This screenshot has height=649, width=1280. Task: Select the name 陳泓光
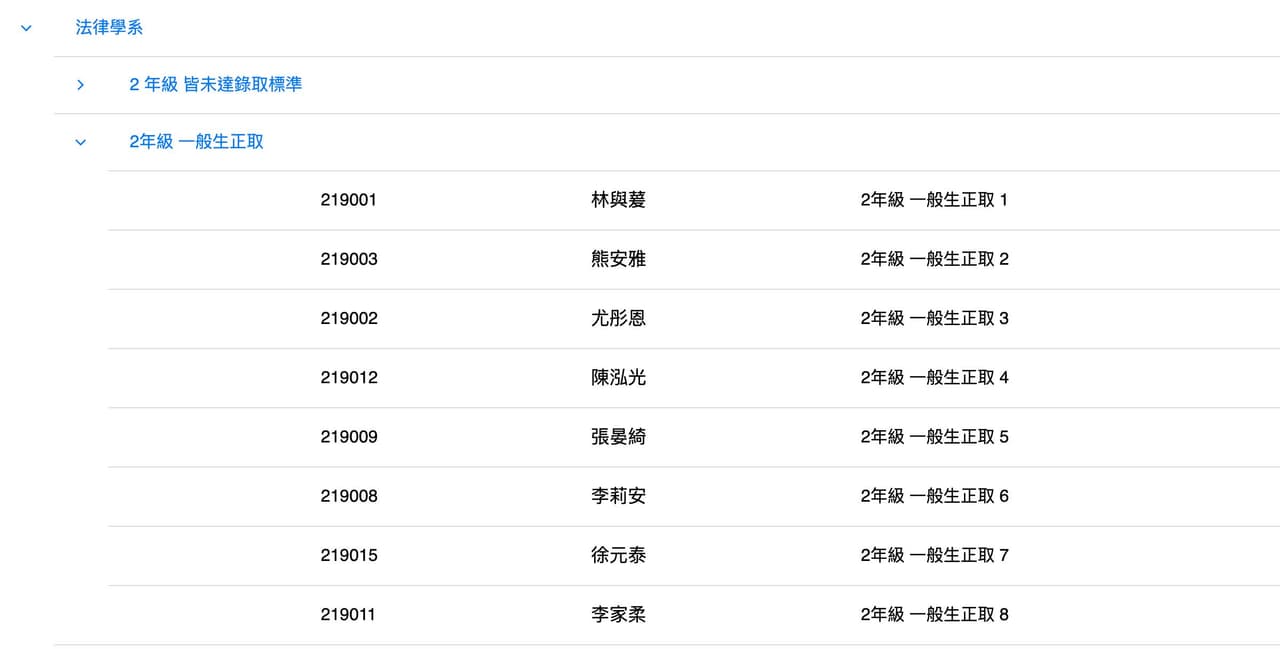click(x=619, y=377)
